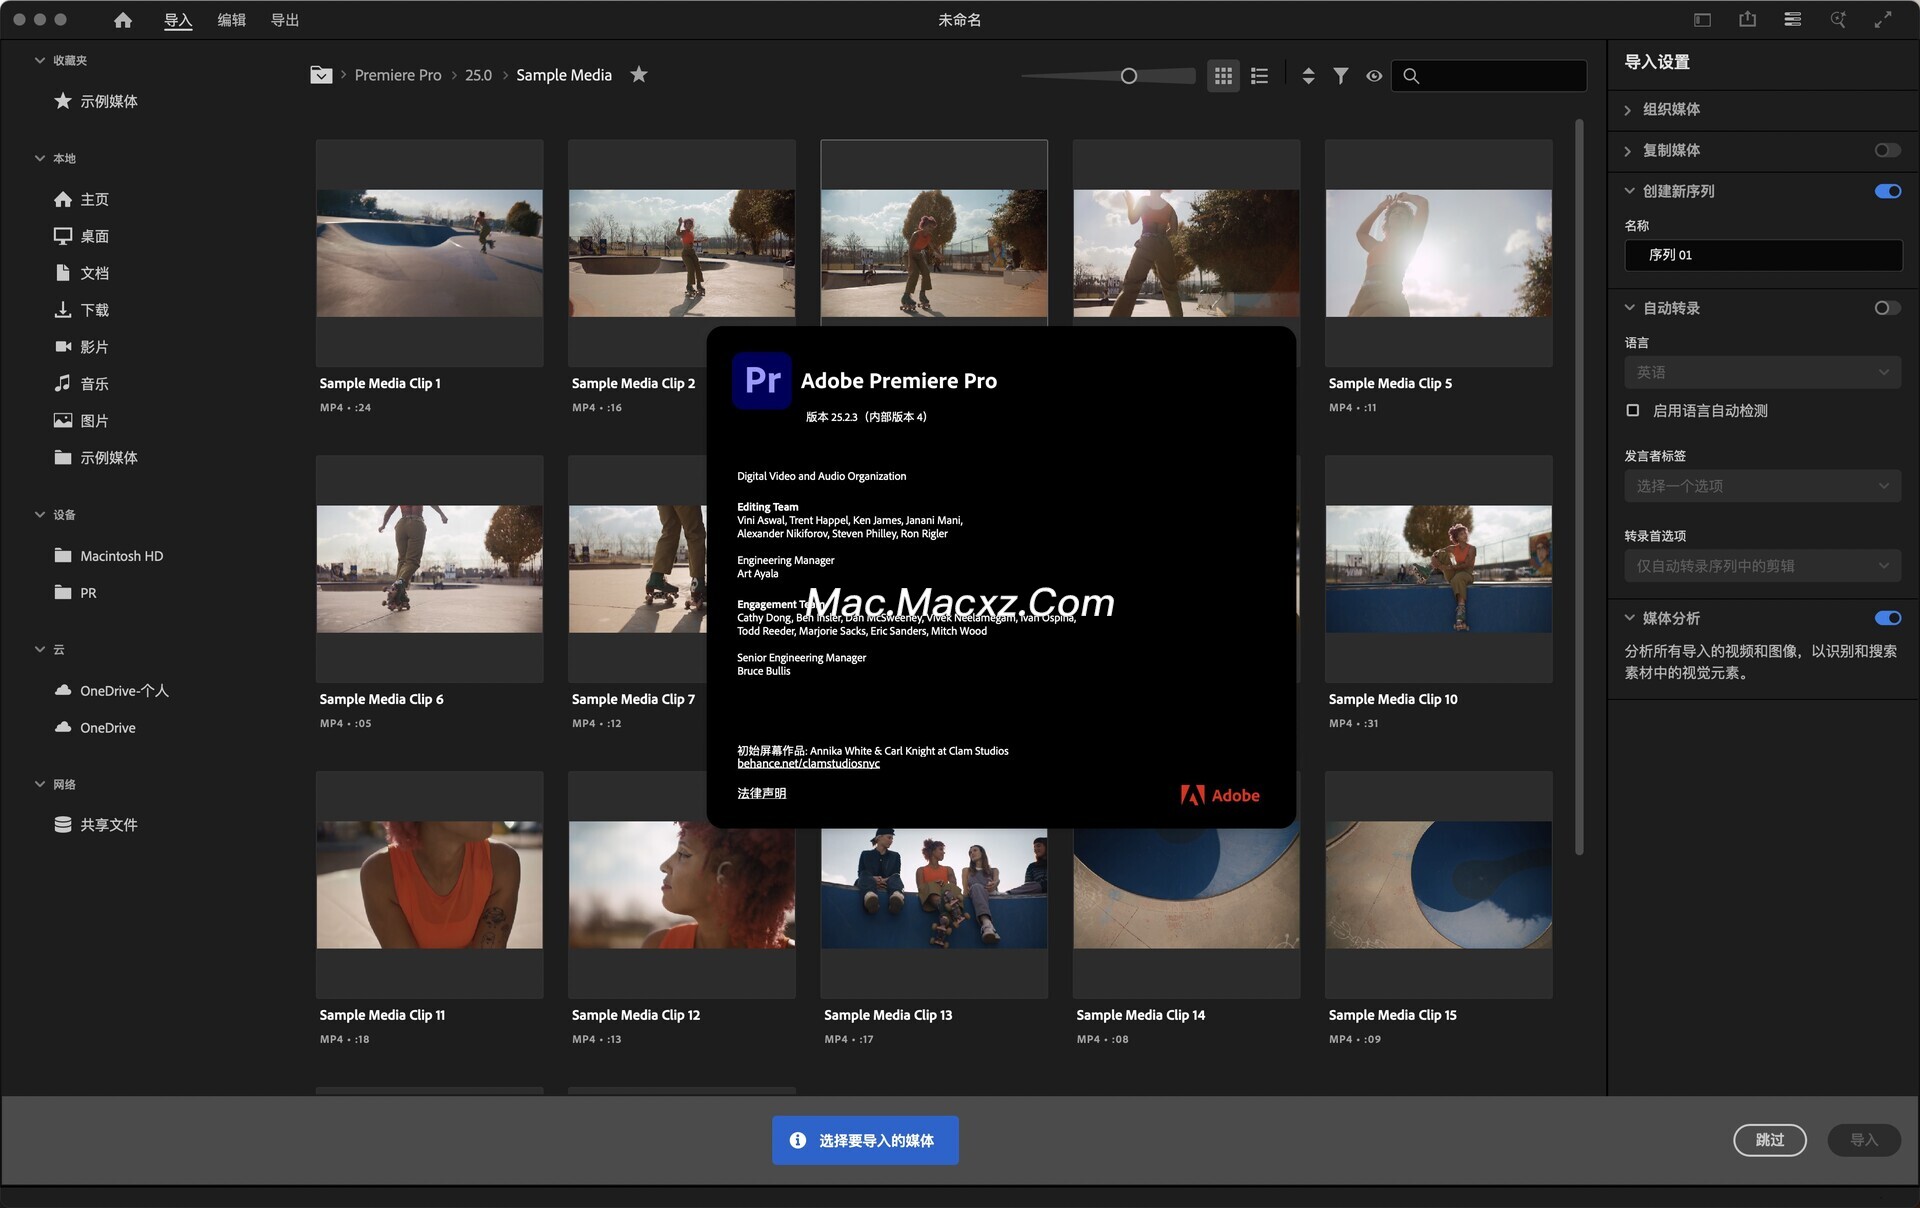The width and height of the screenshot is (1920, 1208).
Task: Select Sample Media Clip 1 thumbnail
Action: [430, 253]
